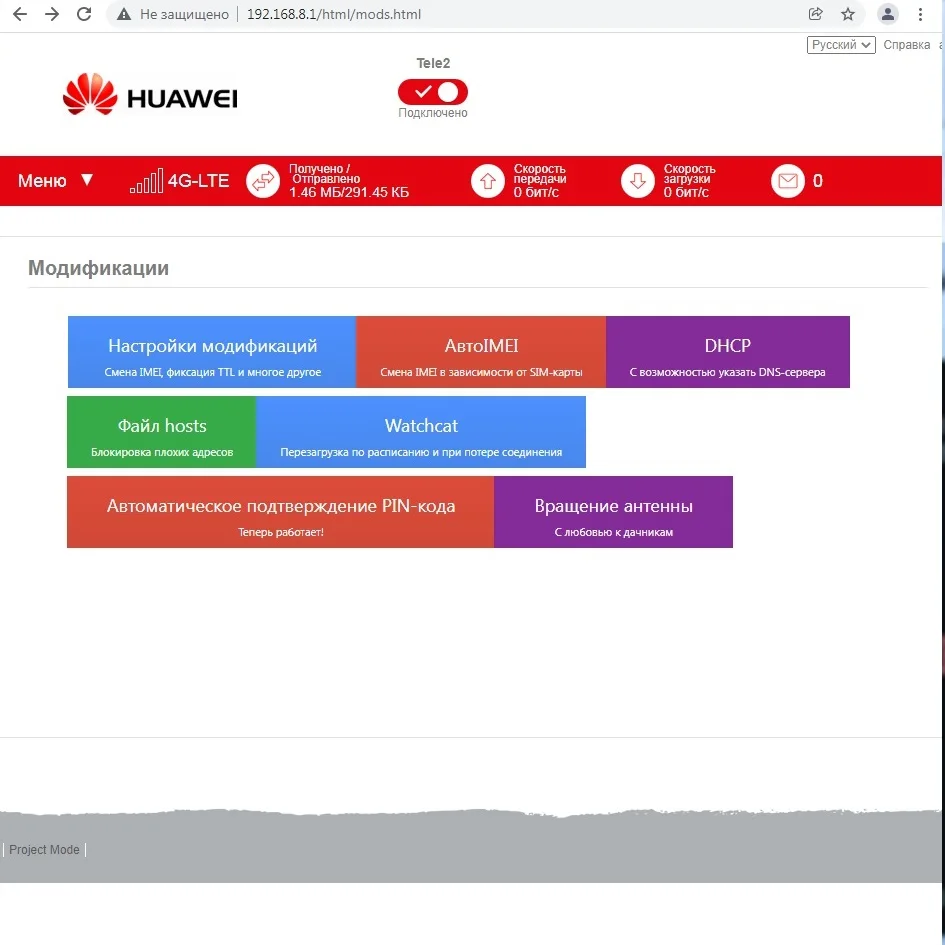This screenshot has width=945, height=945.
Task: Click upload speed arrow icon
Action: coord(488,181)
